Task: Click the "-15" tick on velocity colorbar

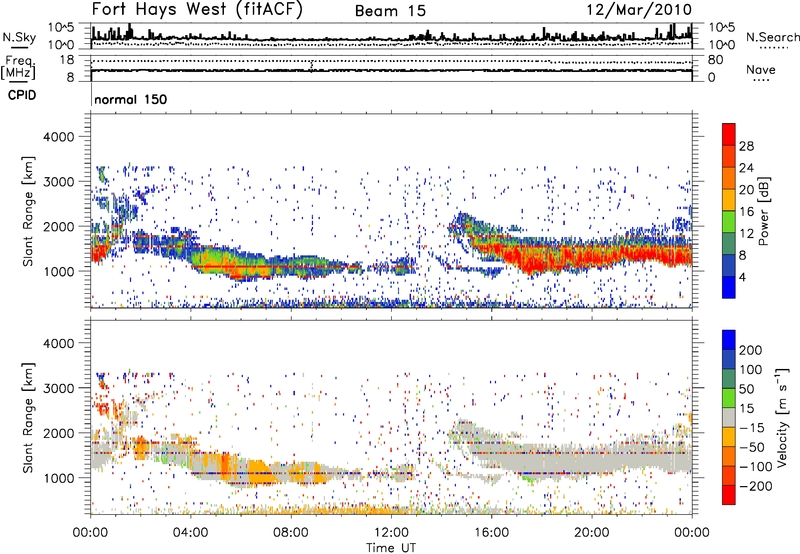Action: click(752, 428)
